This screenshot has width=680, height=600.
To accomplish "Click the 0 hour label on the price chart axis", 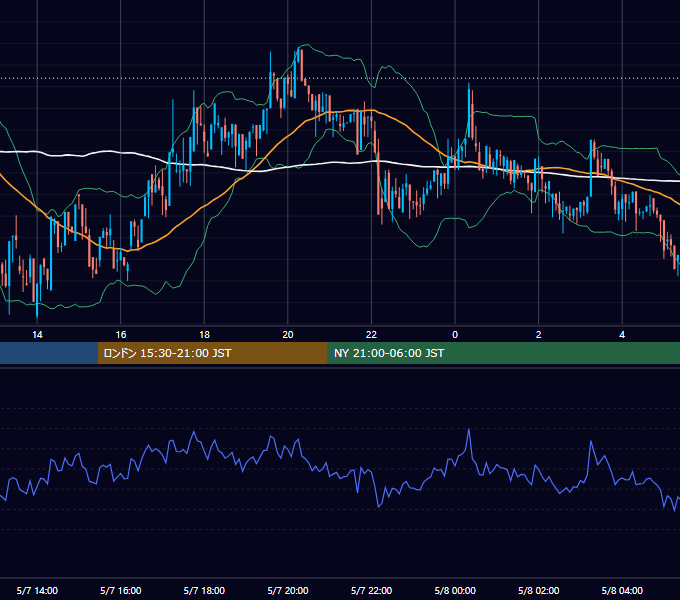I will click(x=455, y=335).
